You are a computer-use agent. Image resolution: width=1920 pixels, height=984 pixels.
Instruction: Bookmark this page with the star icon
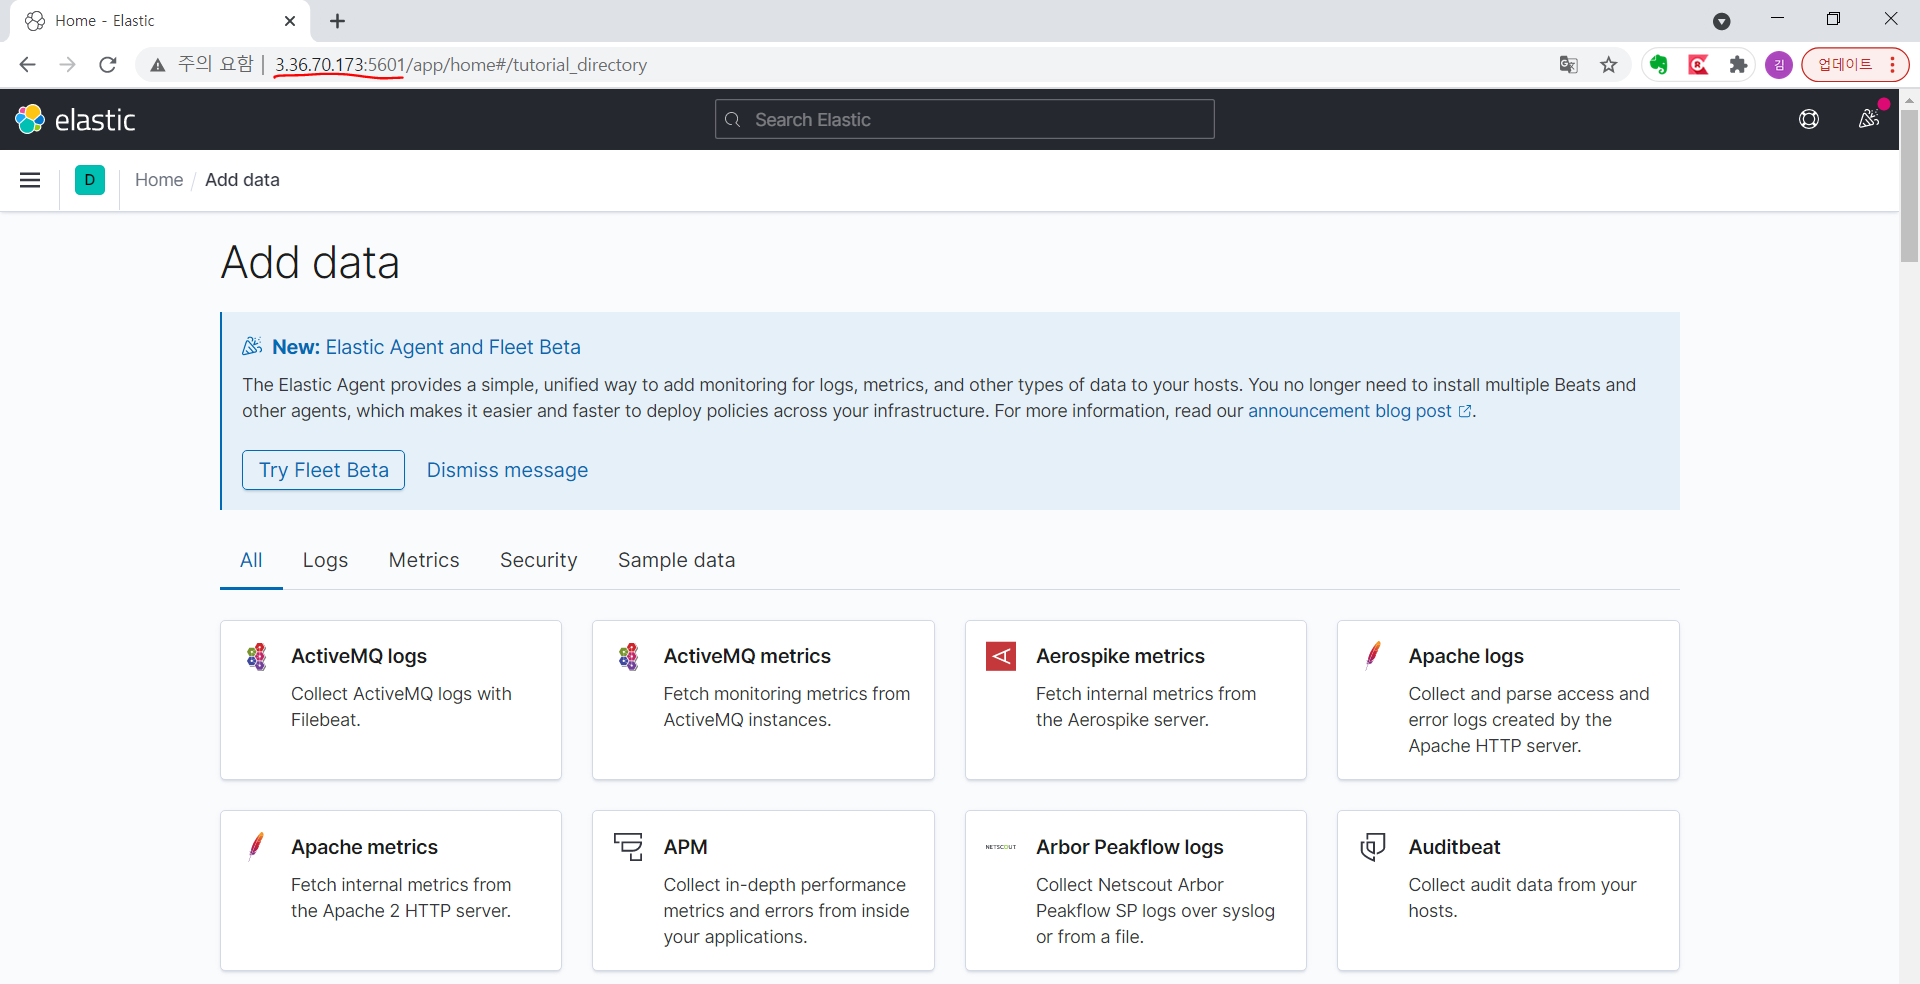(1608, 65)
